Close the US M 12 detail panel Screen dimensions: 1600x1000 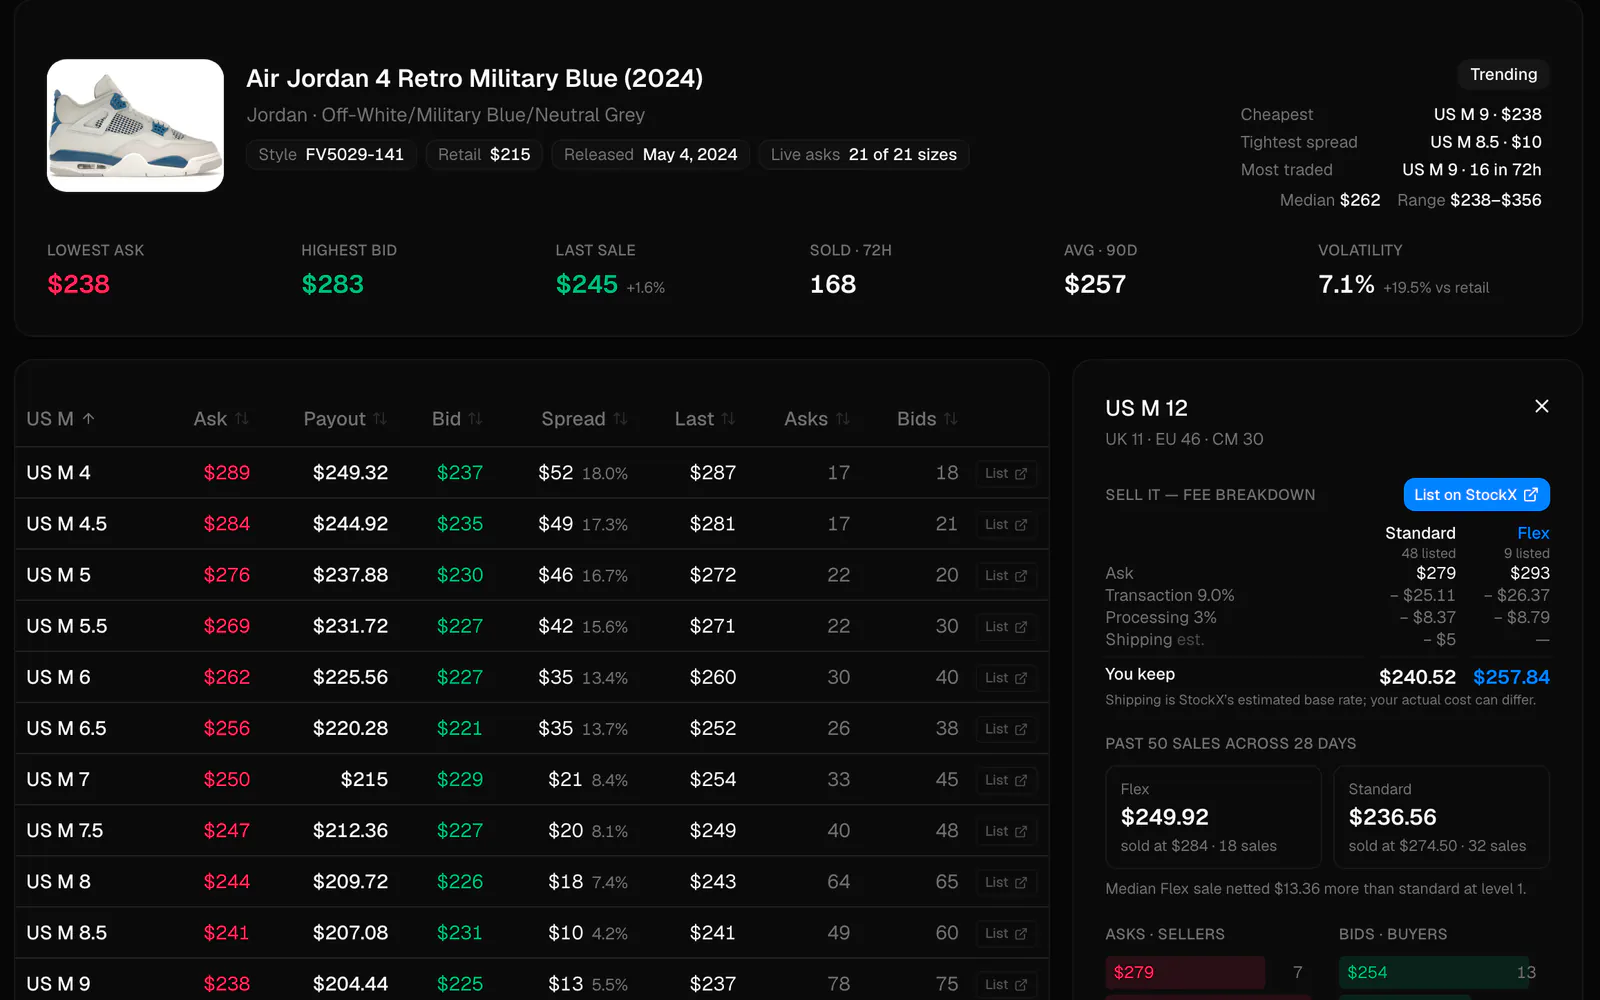pos(1541,406)
